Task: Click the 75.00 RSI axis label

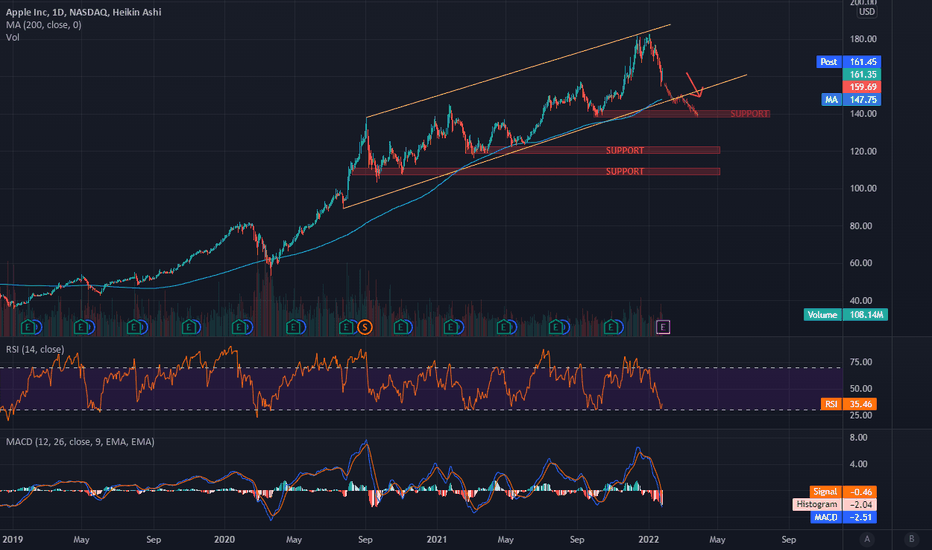Action: coord(861,362)
